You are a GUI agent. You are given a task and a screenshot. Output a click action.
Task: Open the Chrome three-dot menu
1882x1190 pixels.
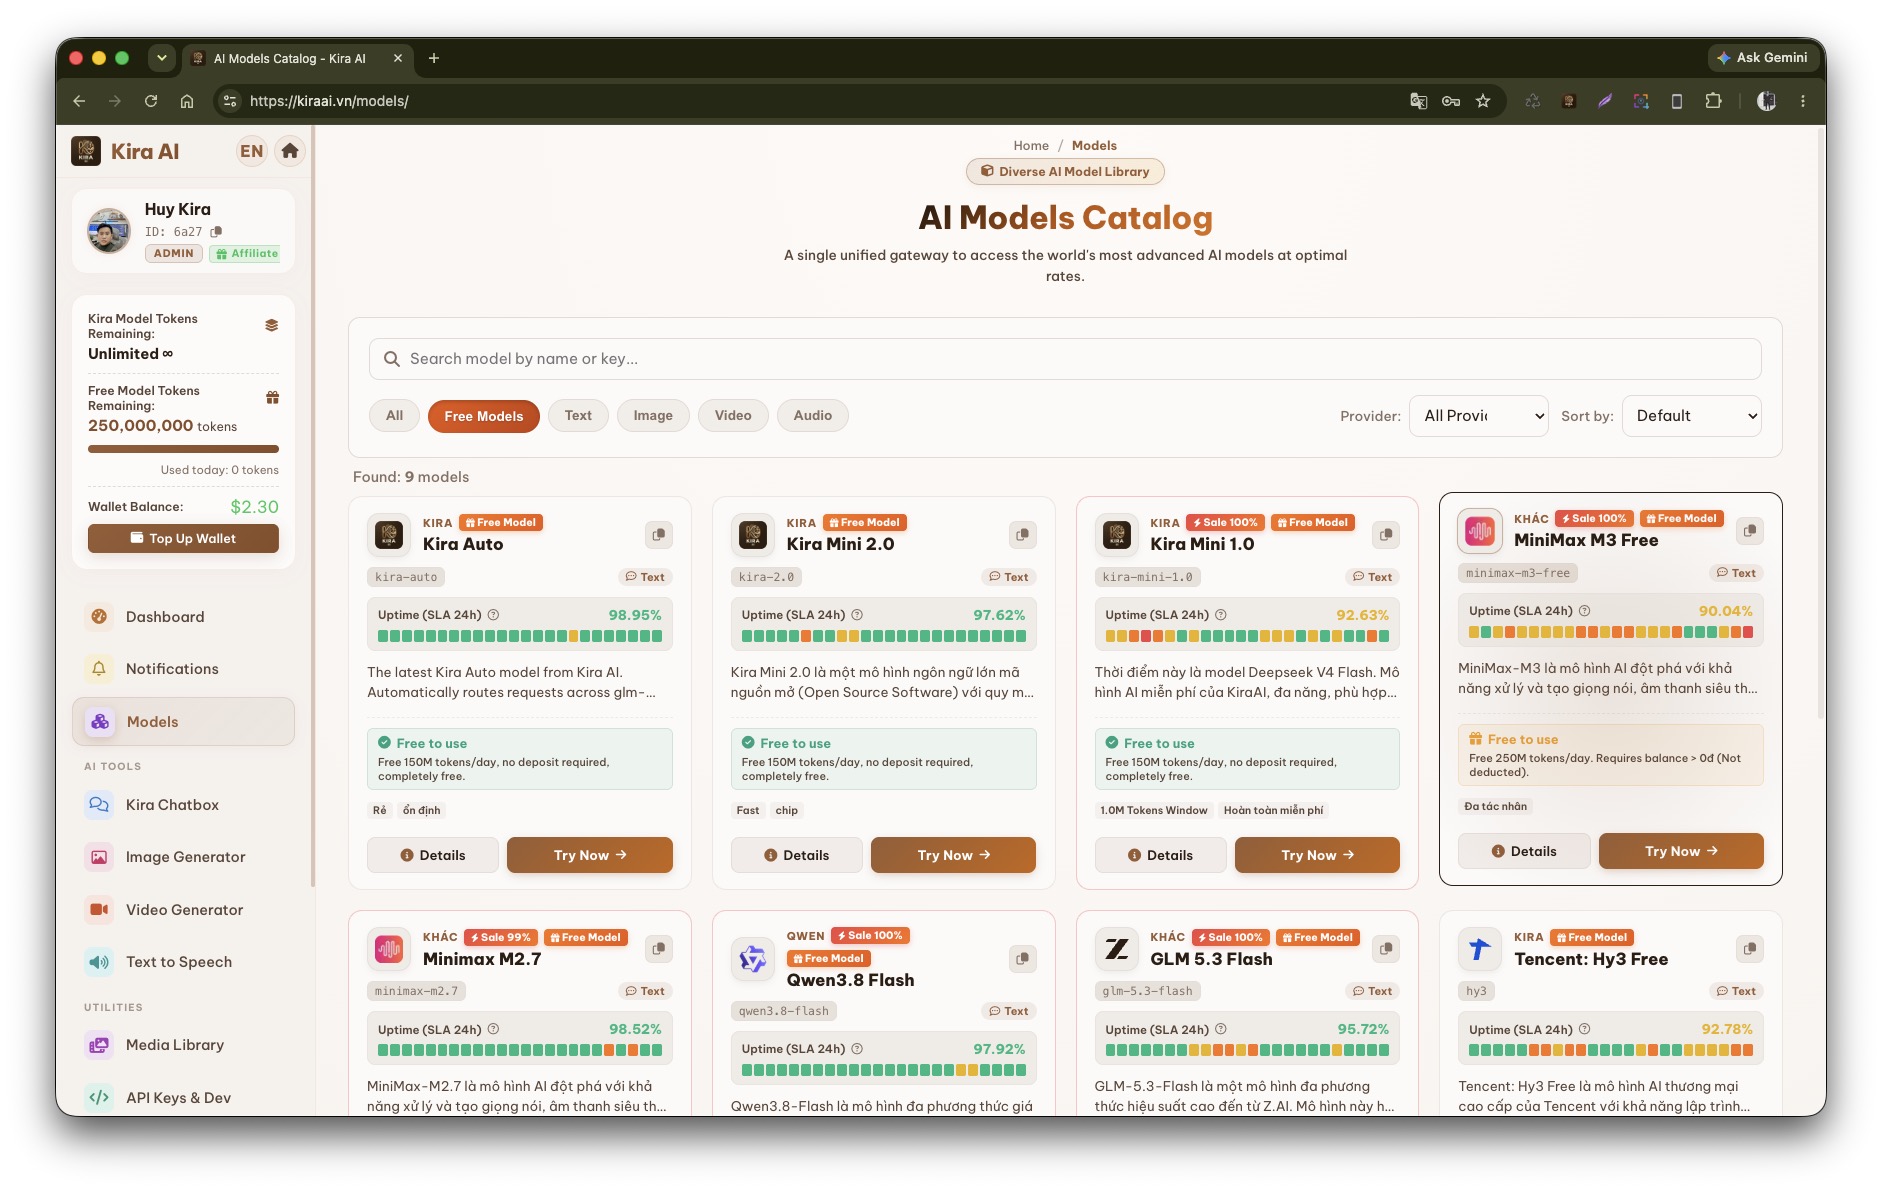pyautogui.click(x=1803, y=101)
